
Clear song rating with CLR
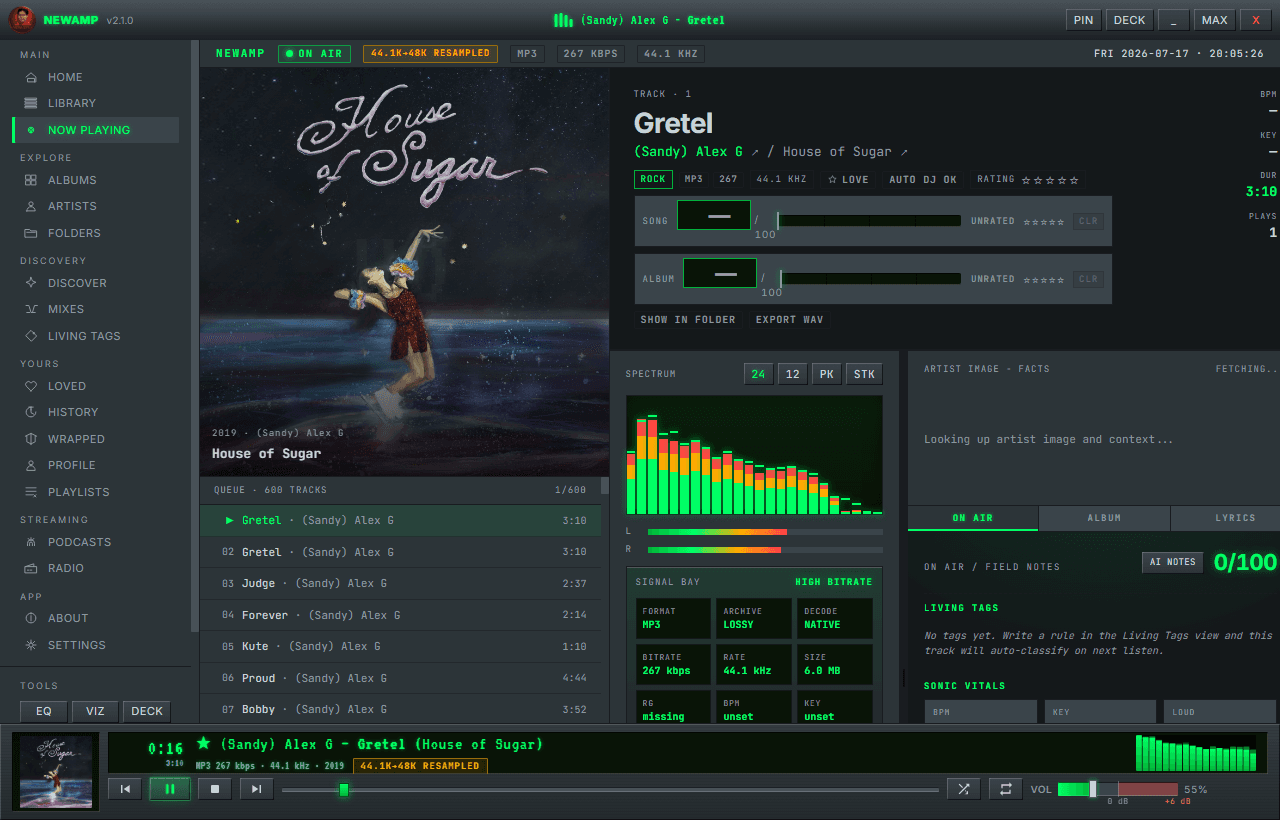click(1088, 221)
